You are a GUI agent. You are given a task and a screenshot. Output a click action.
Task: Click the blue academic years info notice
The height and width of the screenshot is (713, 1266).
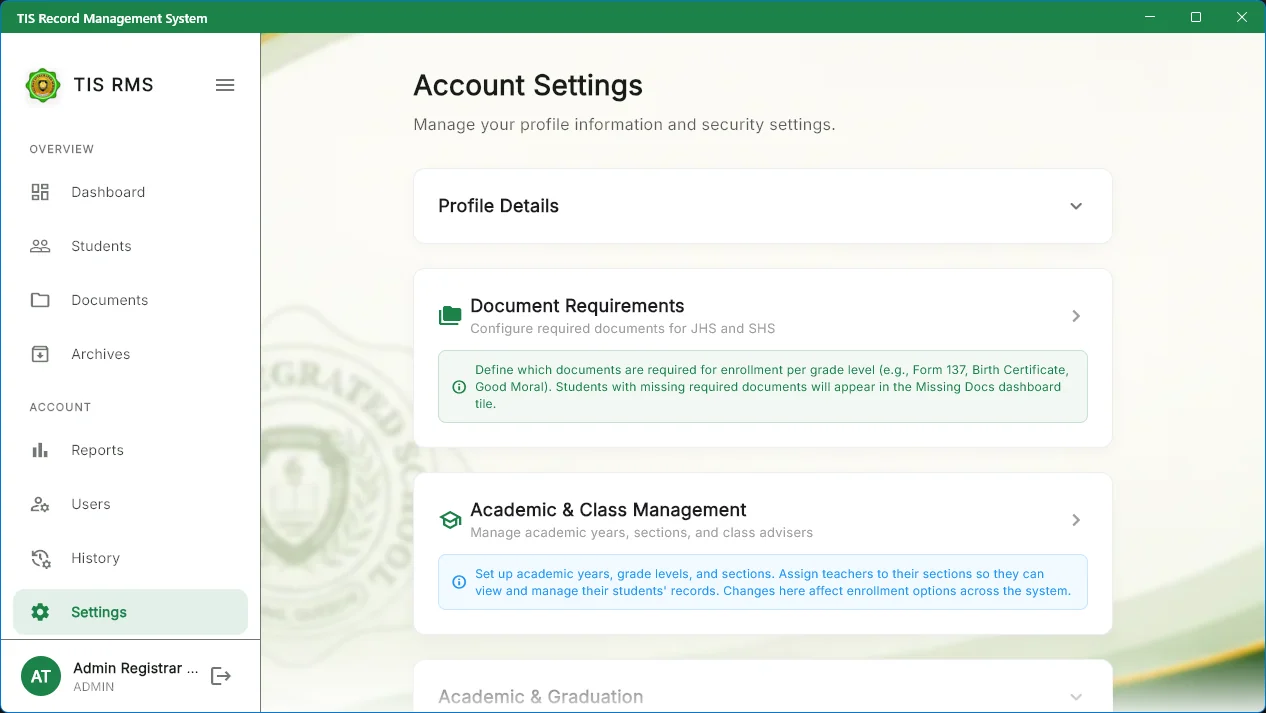763,582
